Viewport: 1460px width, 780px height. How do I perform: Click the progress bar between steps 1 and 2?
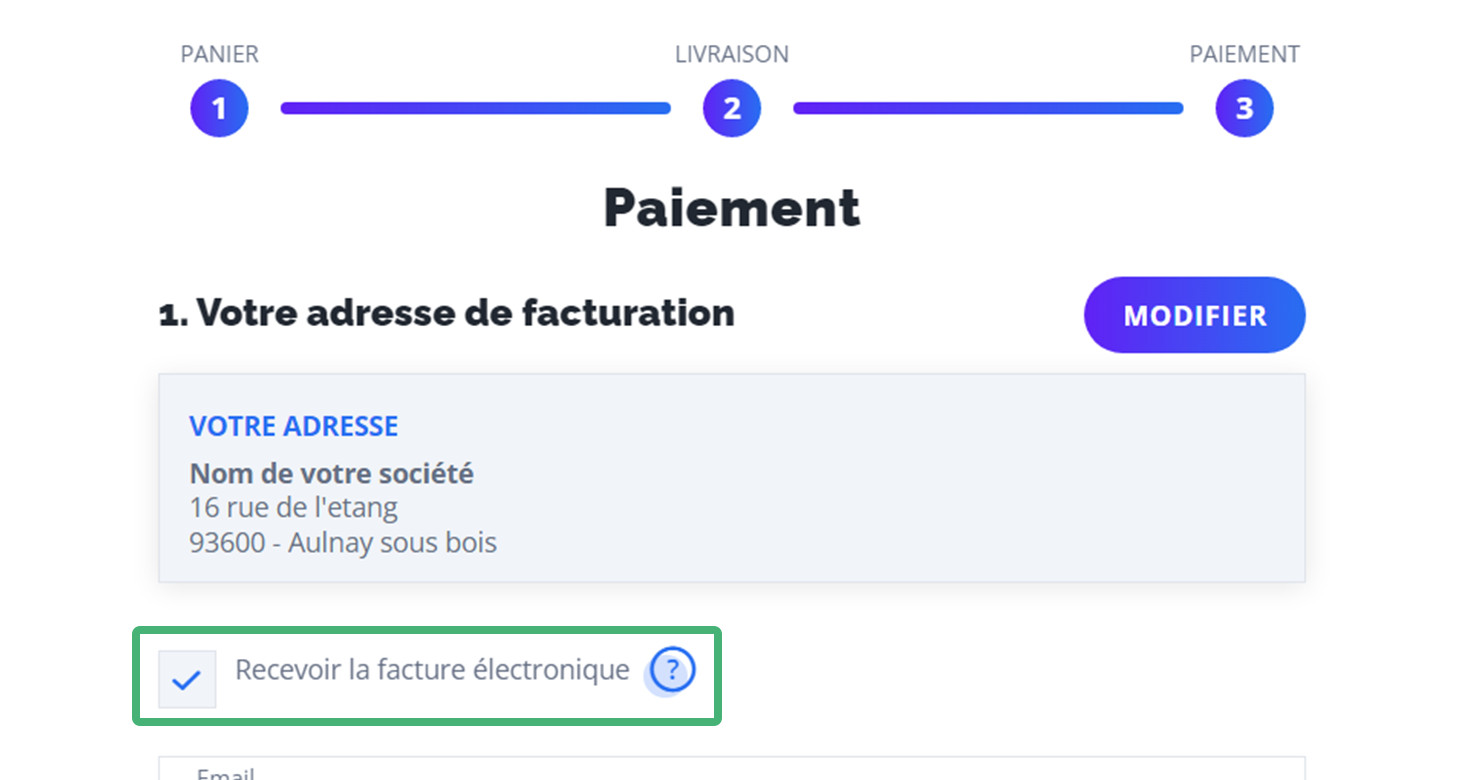[x=475, y=108]
